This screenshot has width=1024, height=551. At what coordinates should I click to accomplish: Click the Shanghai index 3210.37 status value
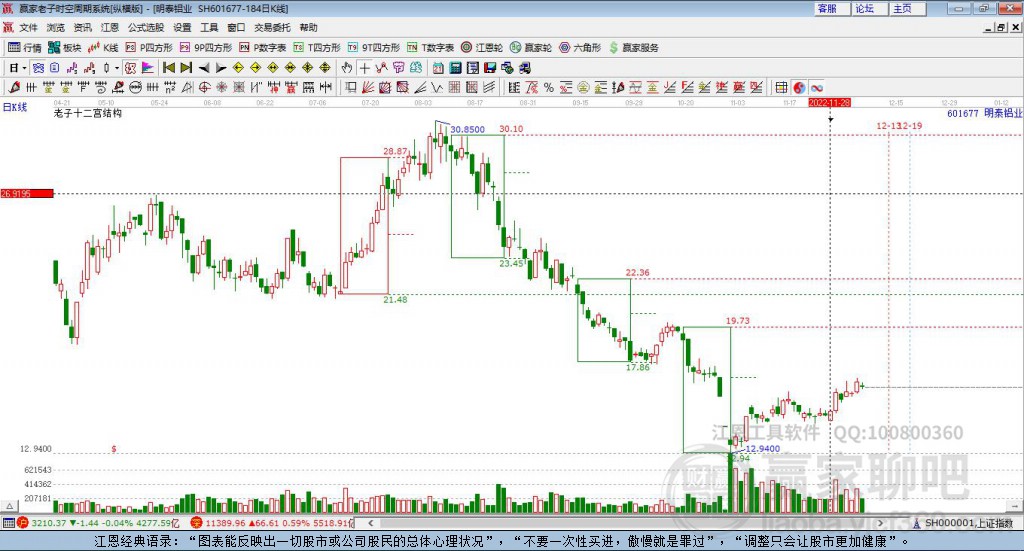[x=48, y=523]
